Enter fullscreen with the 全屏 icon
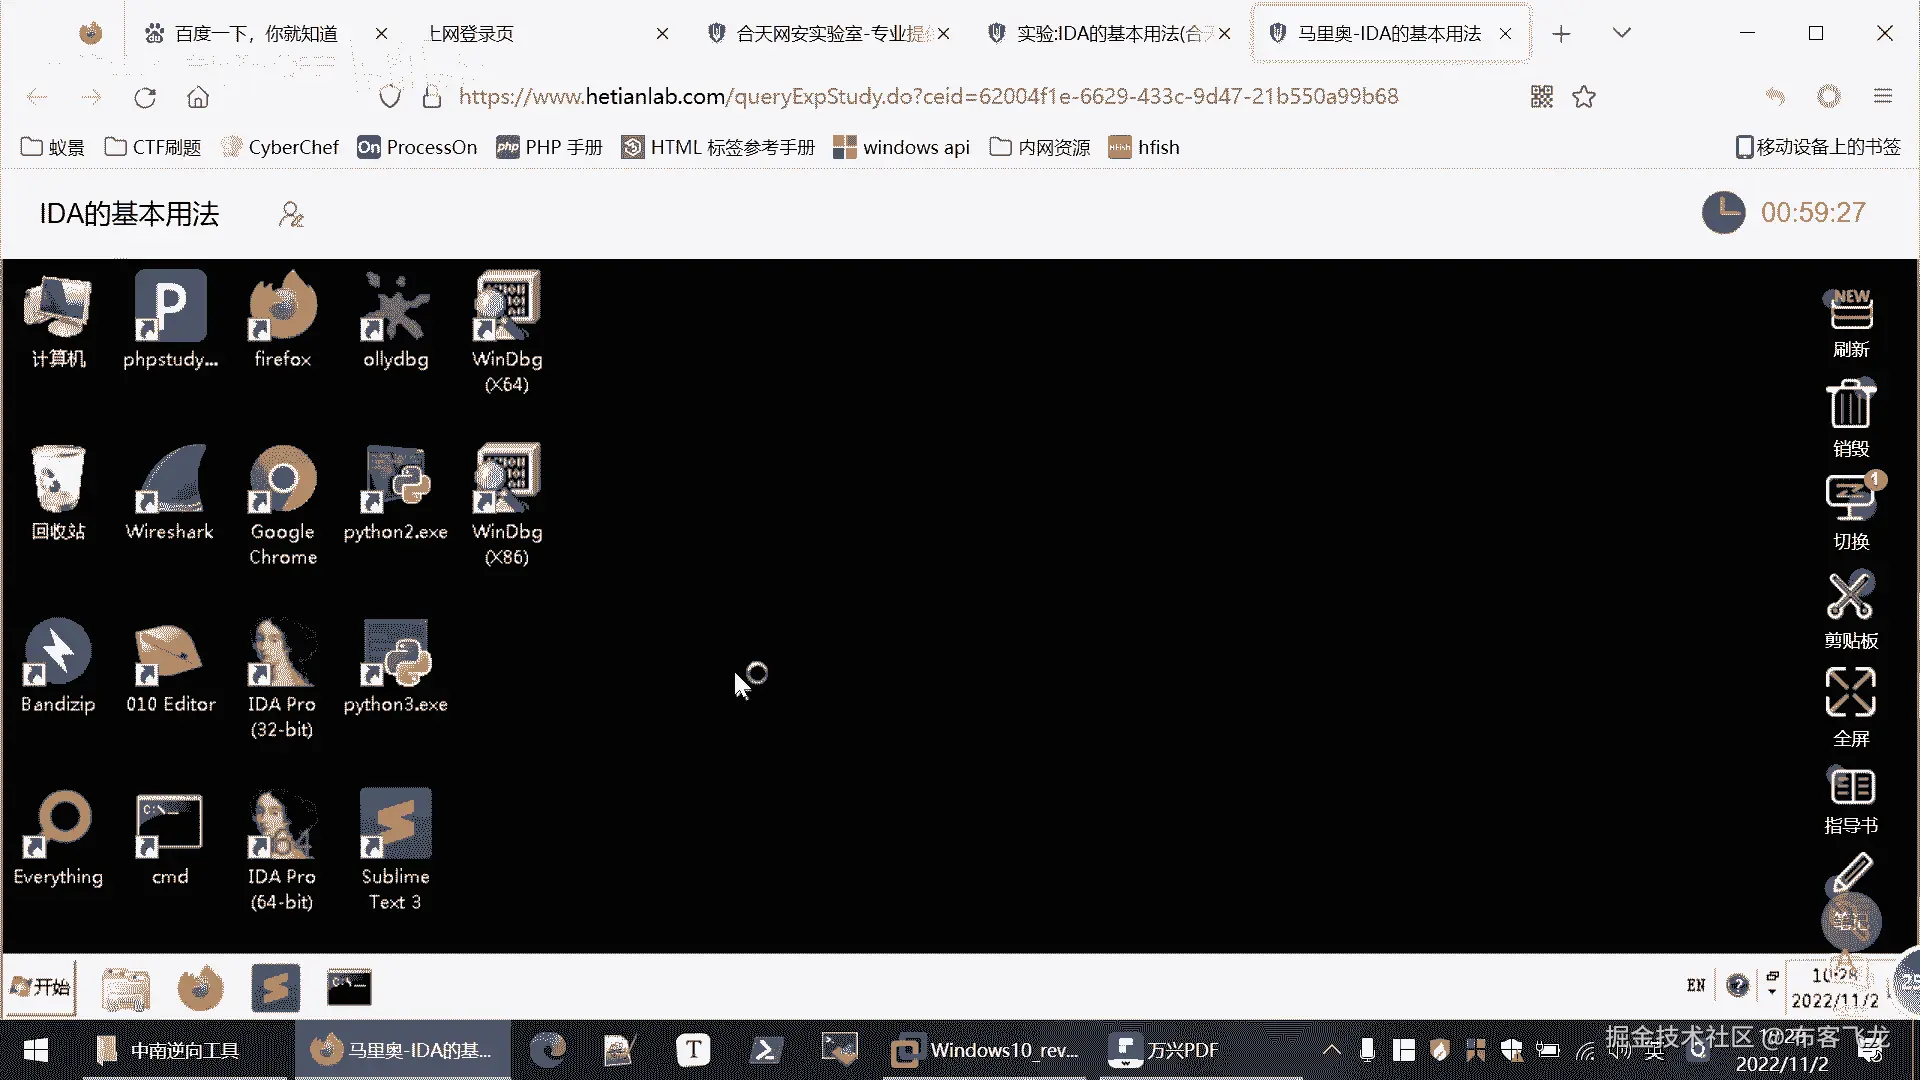The image size is (1920, 1080). 1850,693
